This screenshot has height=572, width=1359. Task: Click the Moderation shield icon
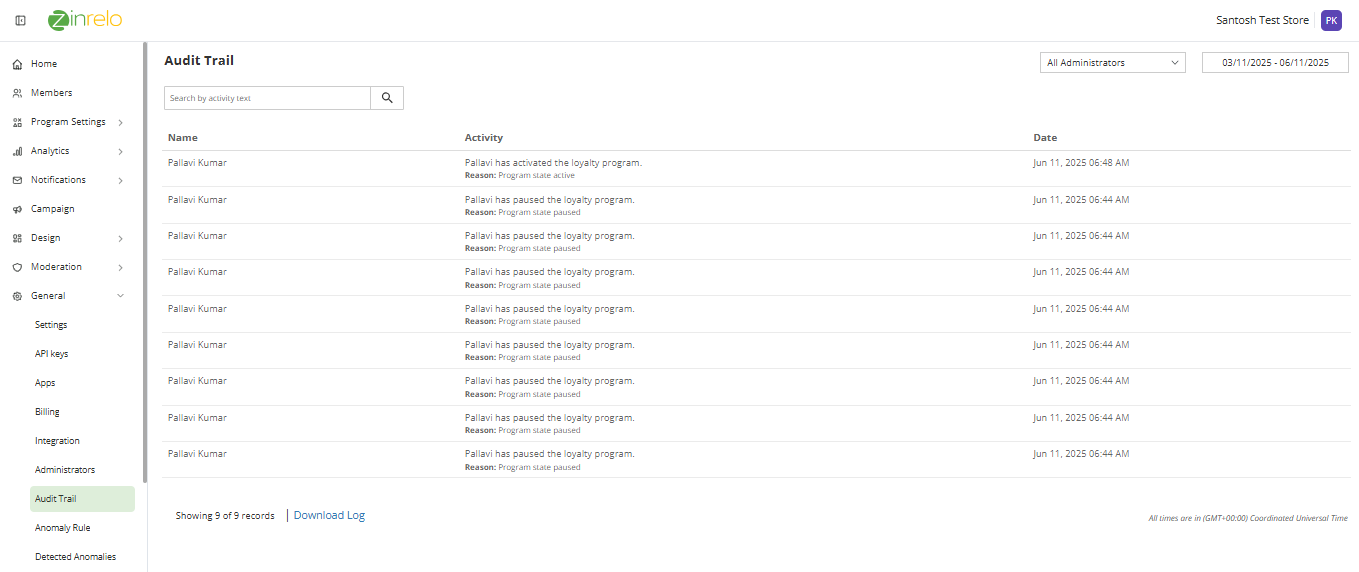17,267
